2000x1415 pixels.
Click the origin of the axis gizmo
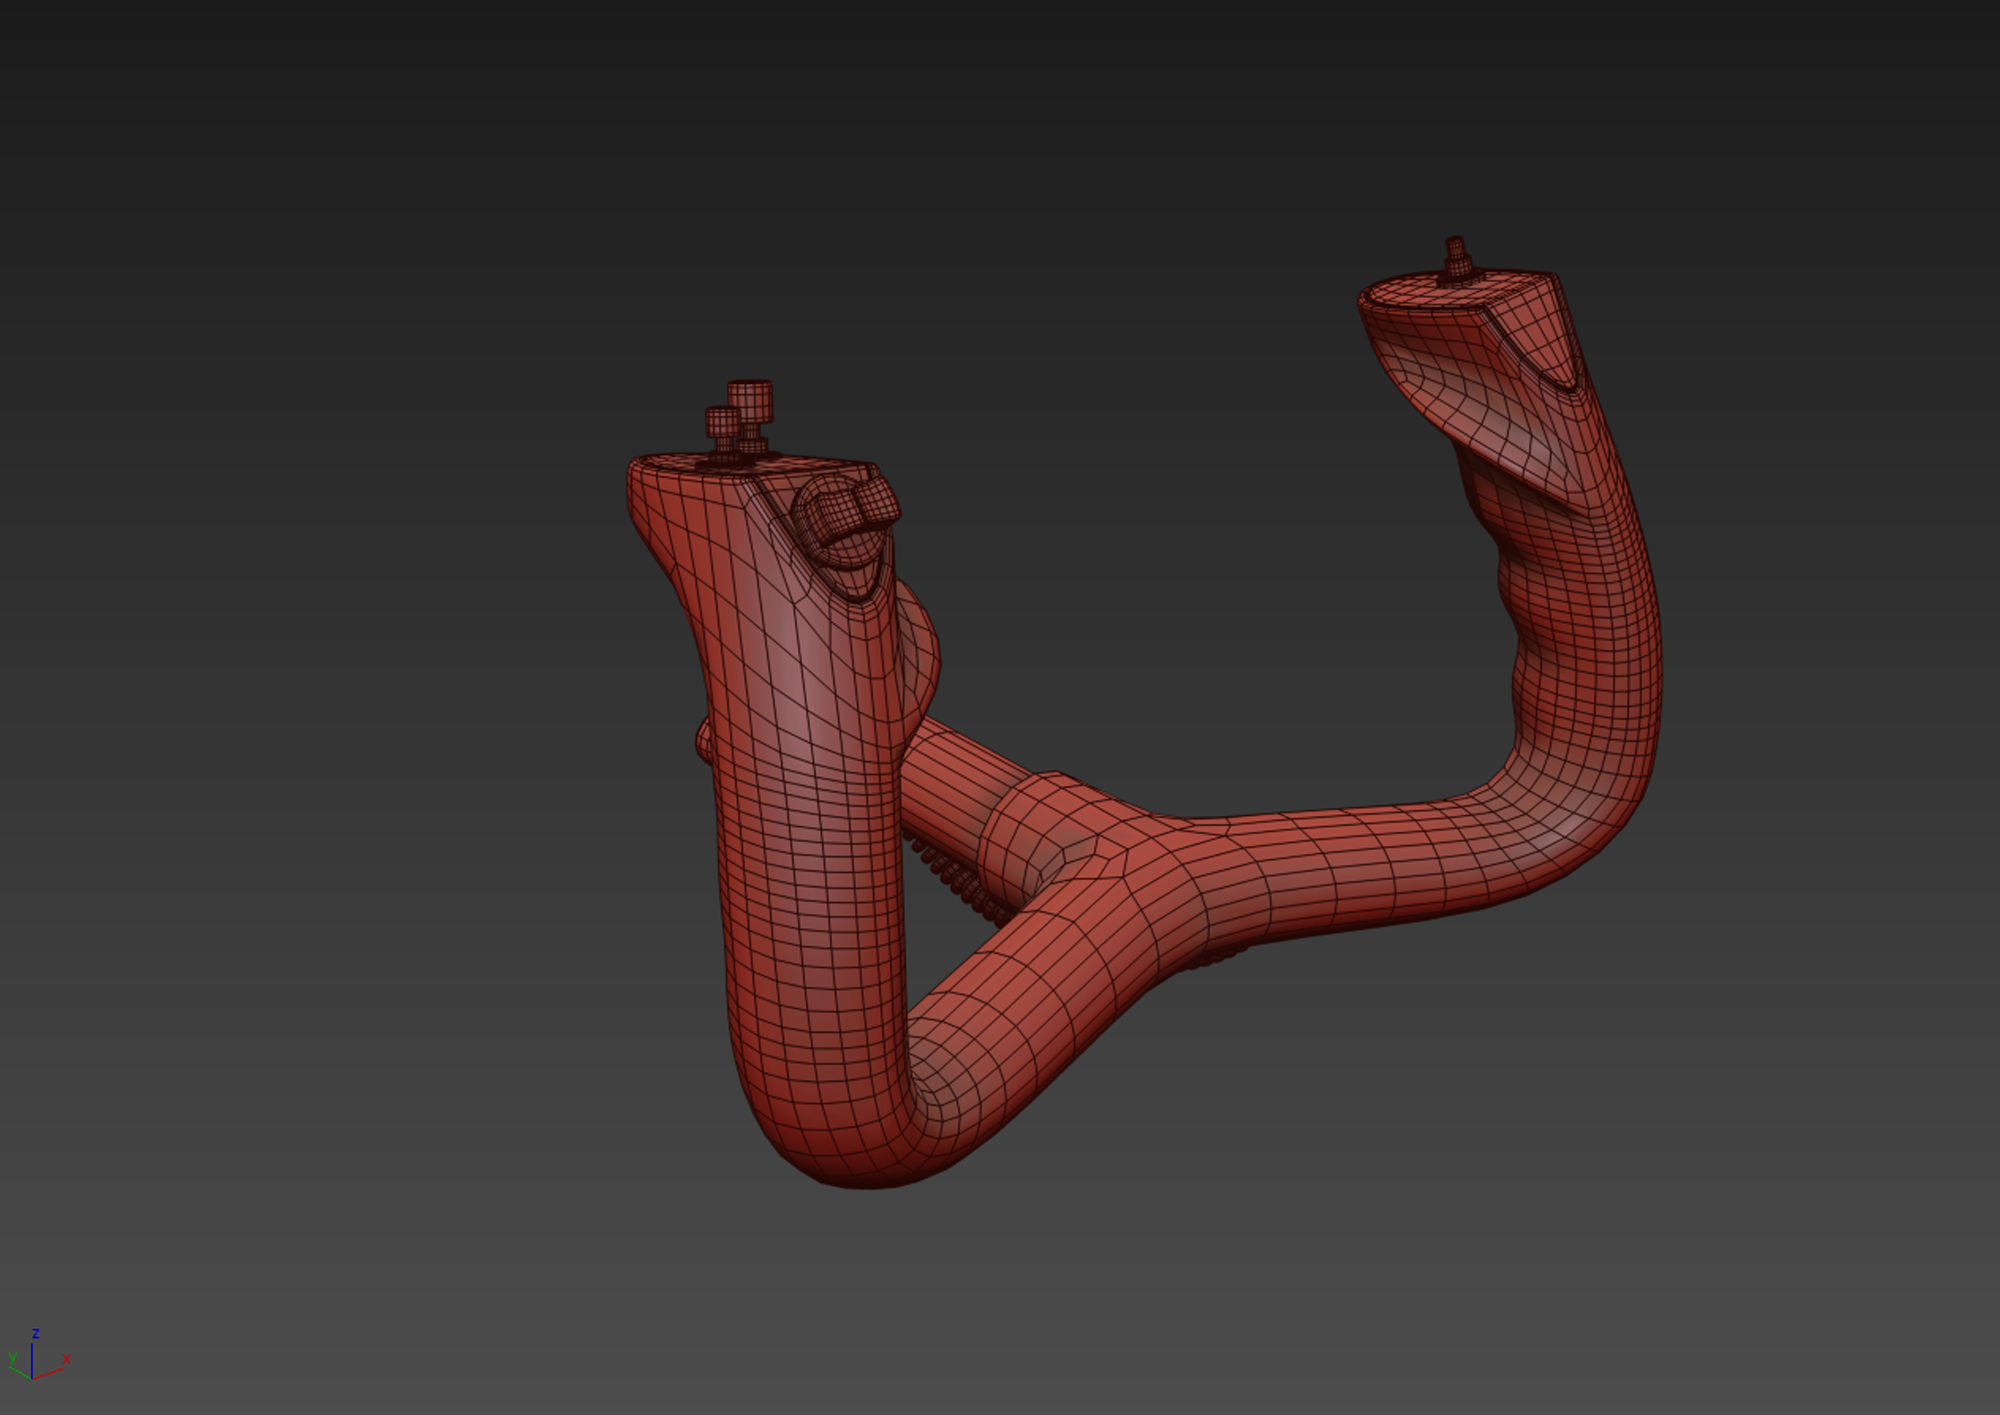tap(33, 1377)
